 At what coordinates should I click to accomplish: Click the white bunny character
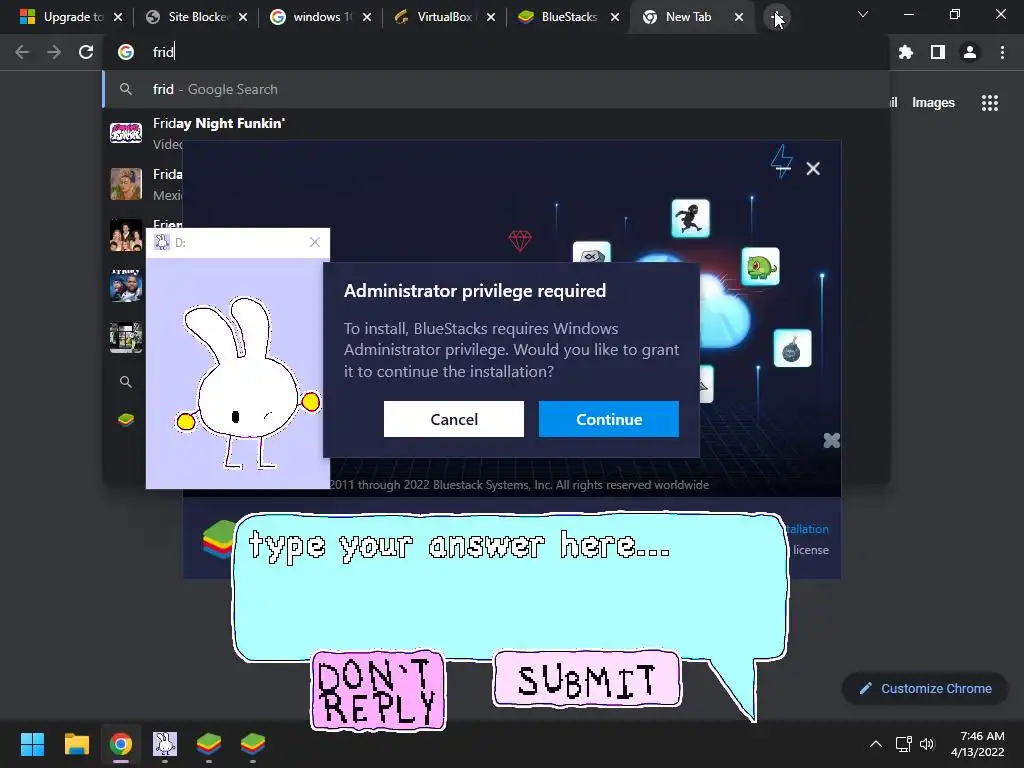click(x=248, y=383)
